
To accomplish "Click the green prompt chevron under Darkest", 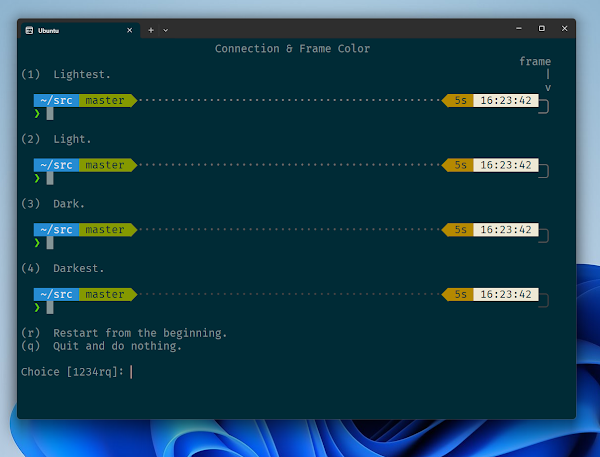I will [37, 307].
